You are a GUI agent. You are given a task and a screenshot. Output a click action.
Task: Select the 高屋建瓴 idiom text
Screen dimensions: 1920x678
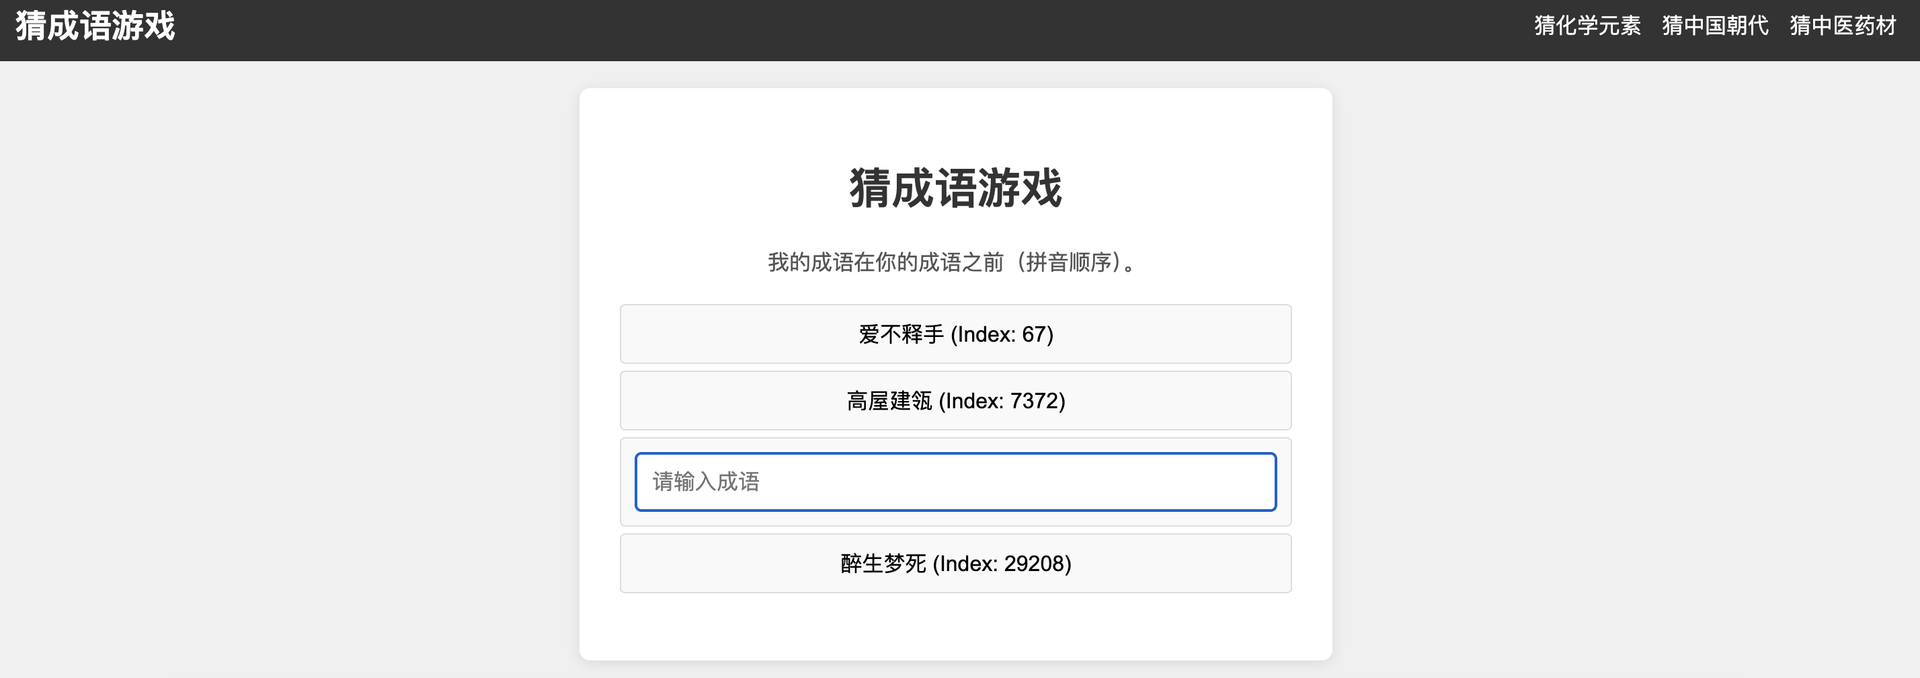tap(889, 401)
